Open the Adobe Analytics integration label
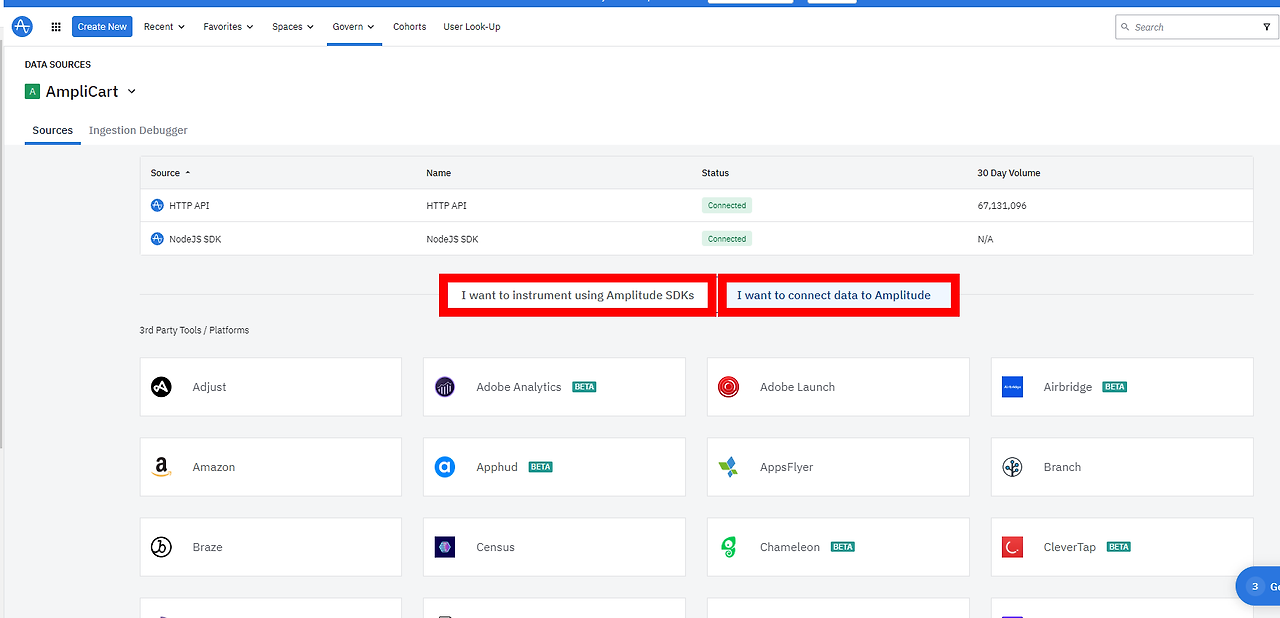Image resolution: width=1280 pixels, height=618 pixels. point(519,387)
